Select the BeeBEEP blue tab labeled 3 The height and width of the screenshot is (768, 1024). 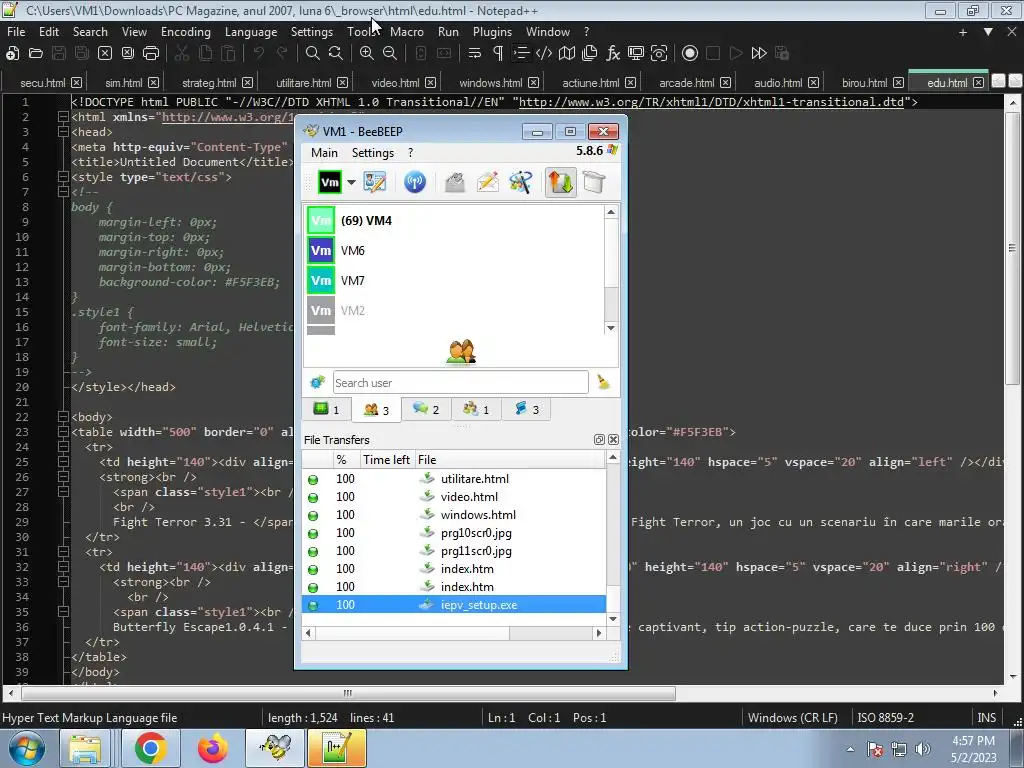coord(526,409)
